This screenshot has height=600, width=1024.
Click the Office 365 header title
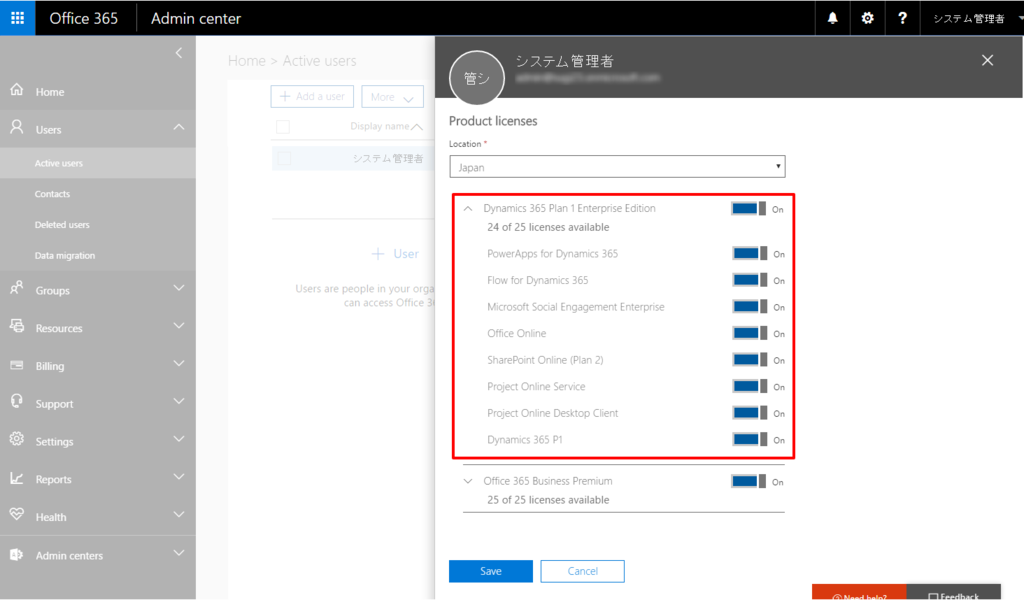(x=84, y=18)
